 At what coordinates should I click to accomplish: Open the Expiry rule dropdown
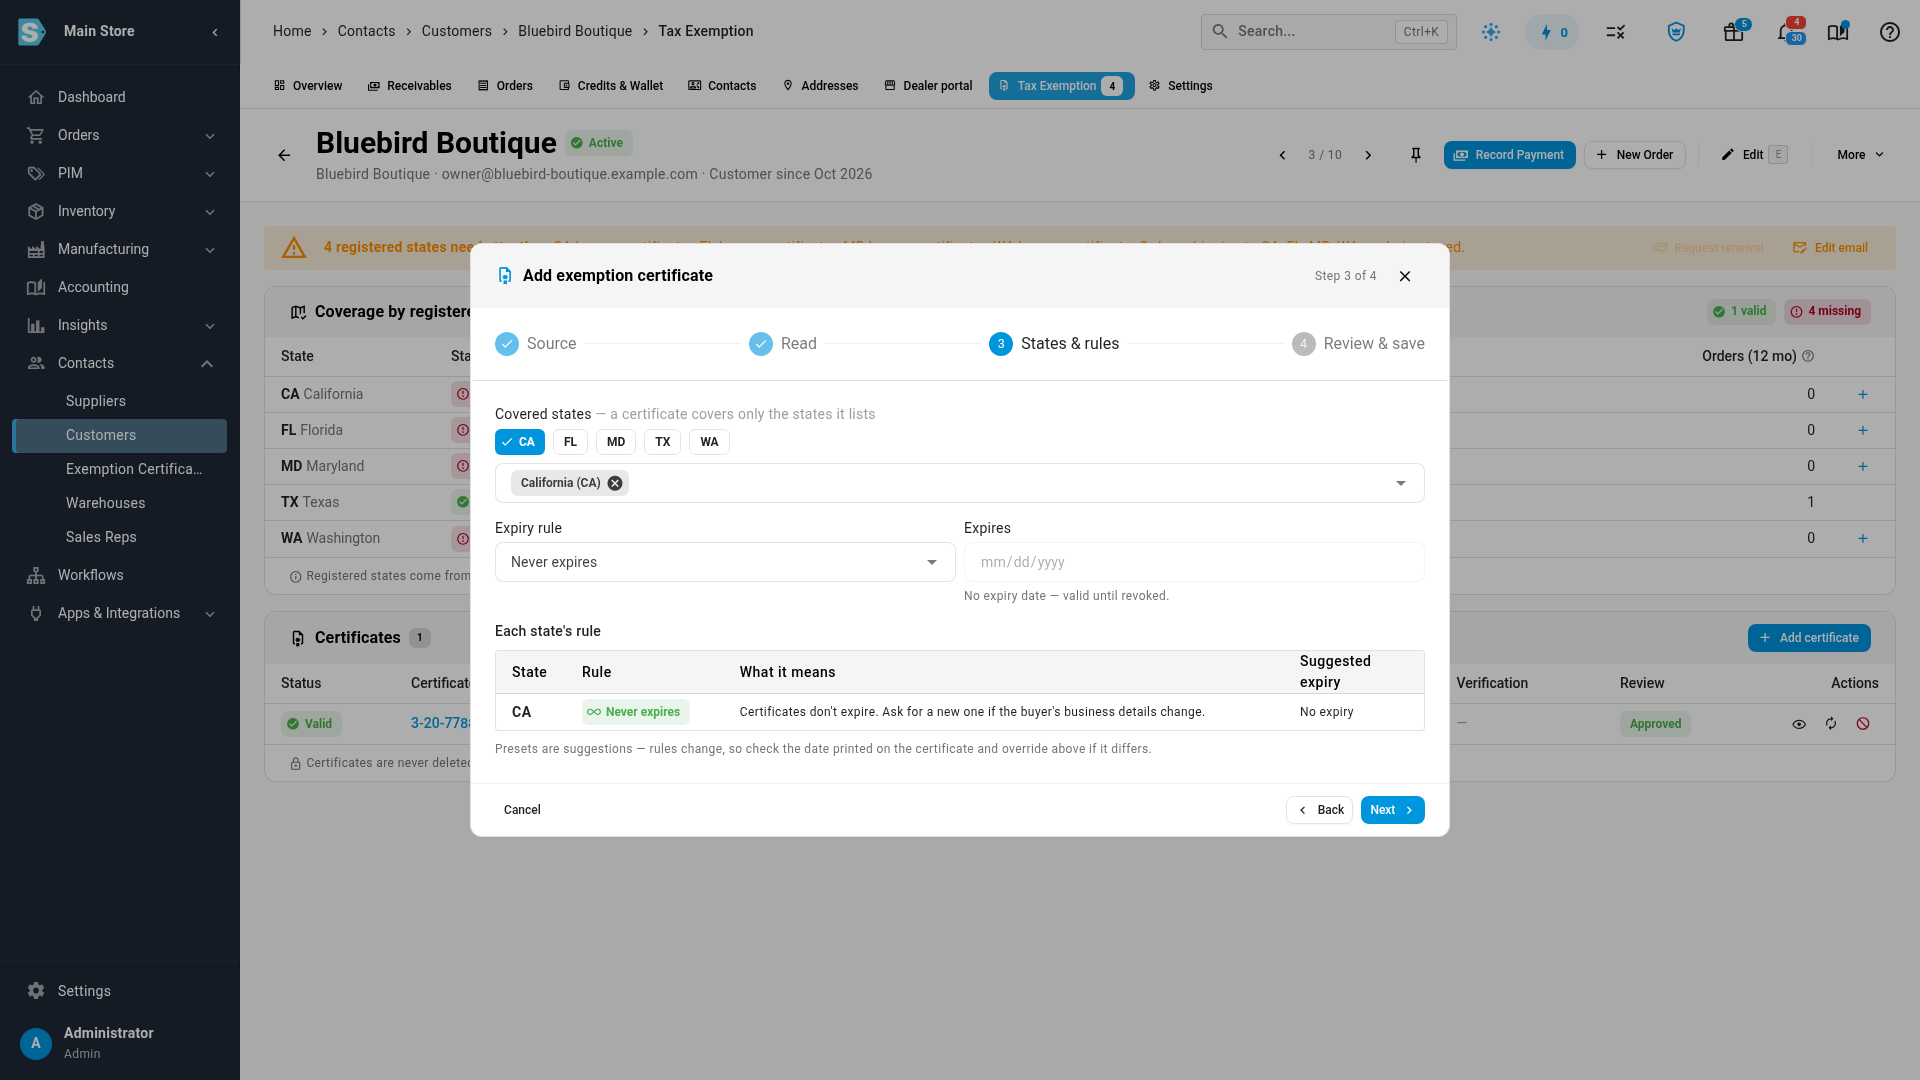pyautogui.click(x=725, y=562)
